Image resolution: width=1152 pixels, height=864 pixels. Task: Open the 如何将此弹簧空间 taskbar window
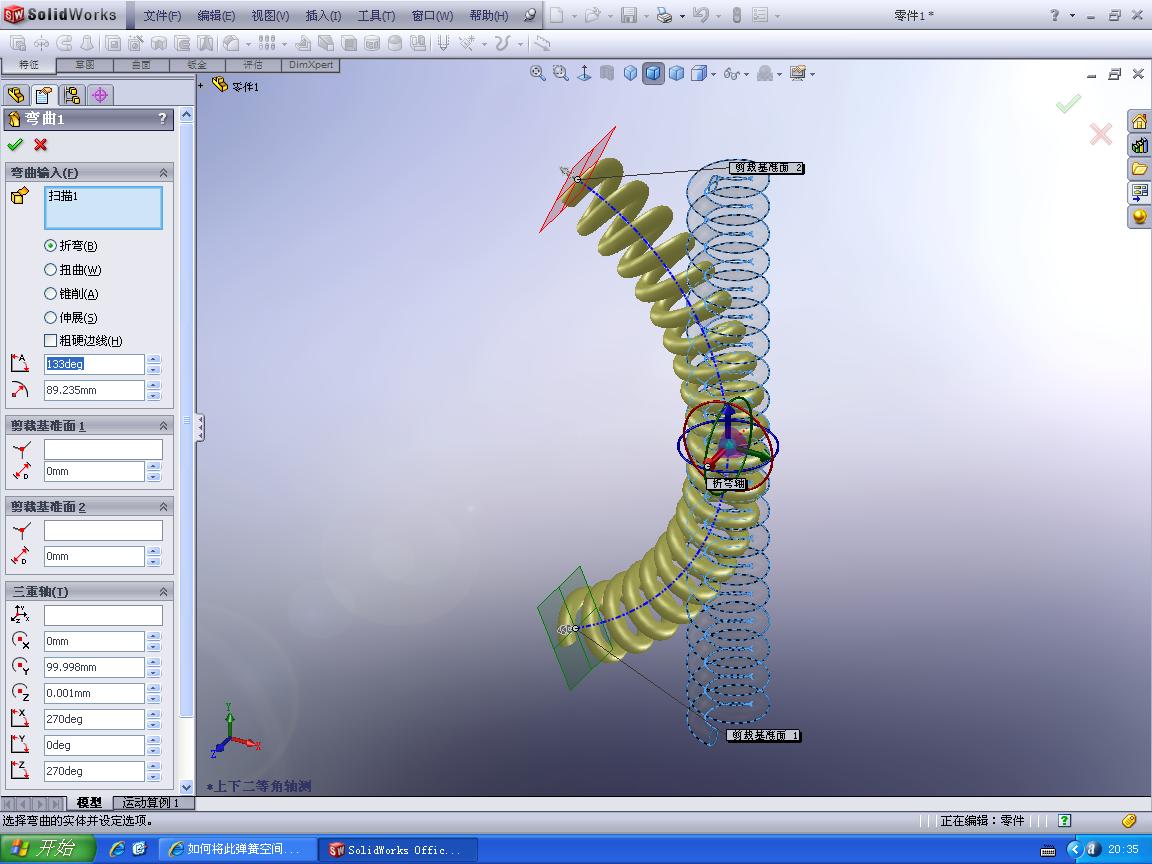238,849
